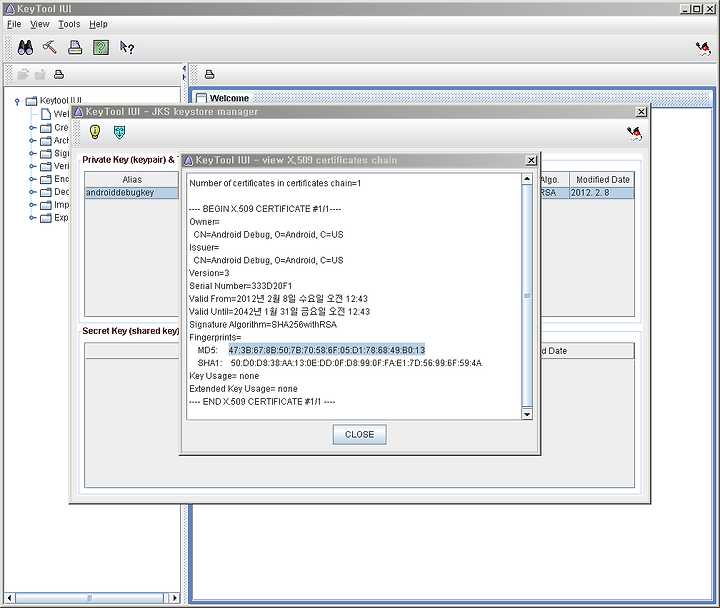Click the highlighted MD5 fingerprint value

point(326,350)
